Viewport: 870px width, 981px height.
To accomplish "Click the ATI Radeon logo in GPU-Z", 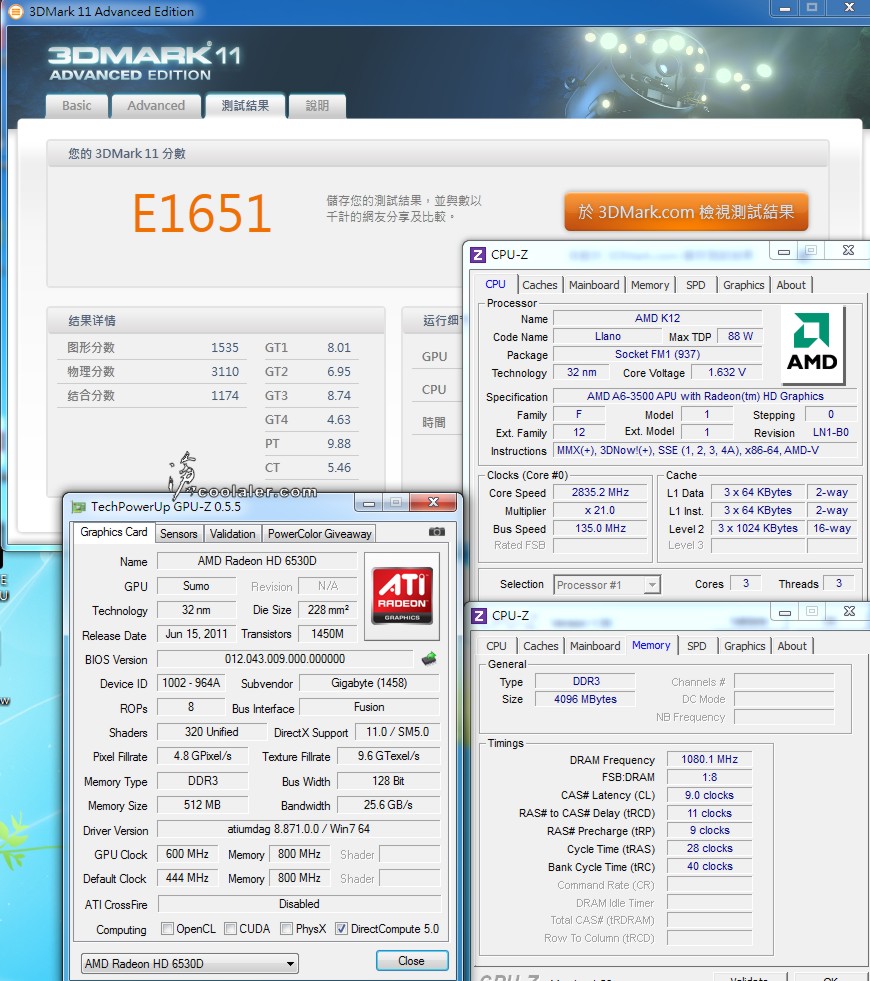I will (x=402, y=596).
